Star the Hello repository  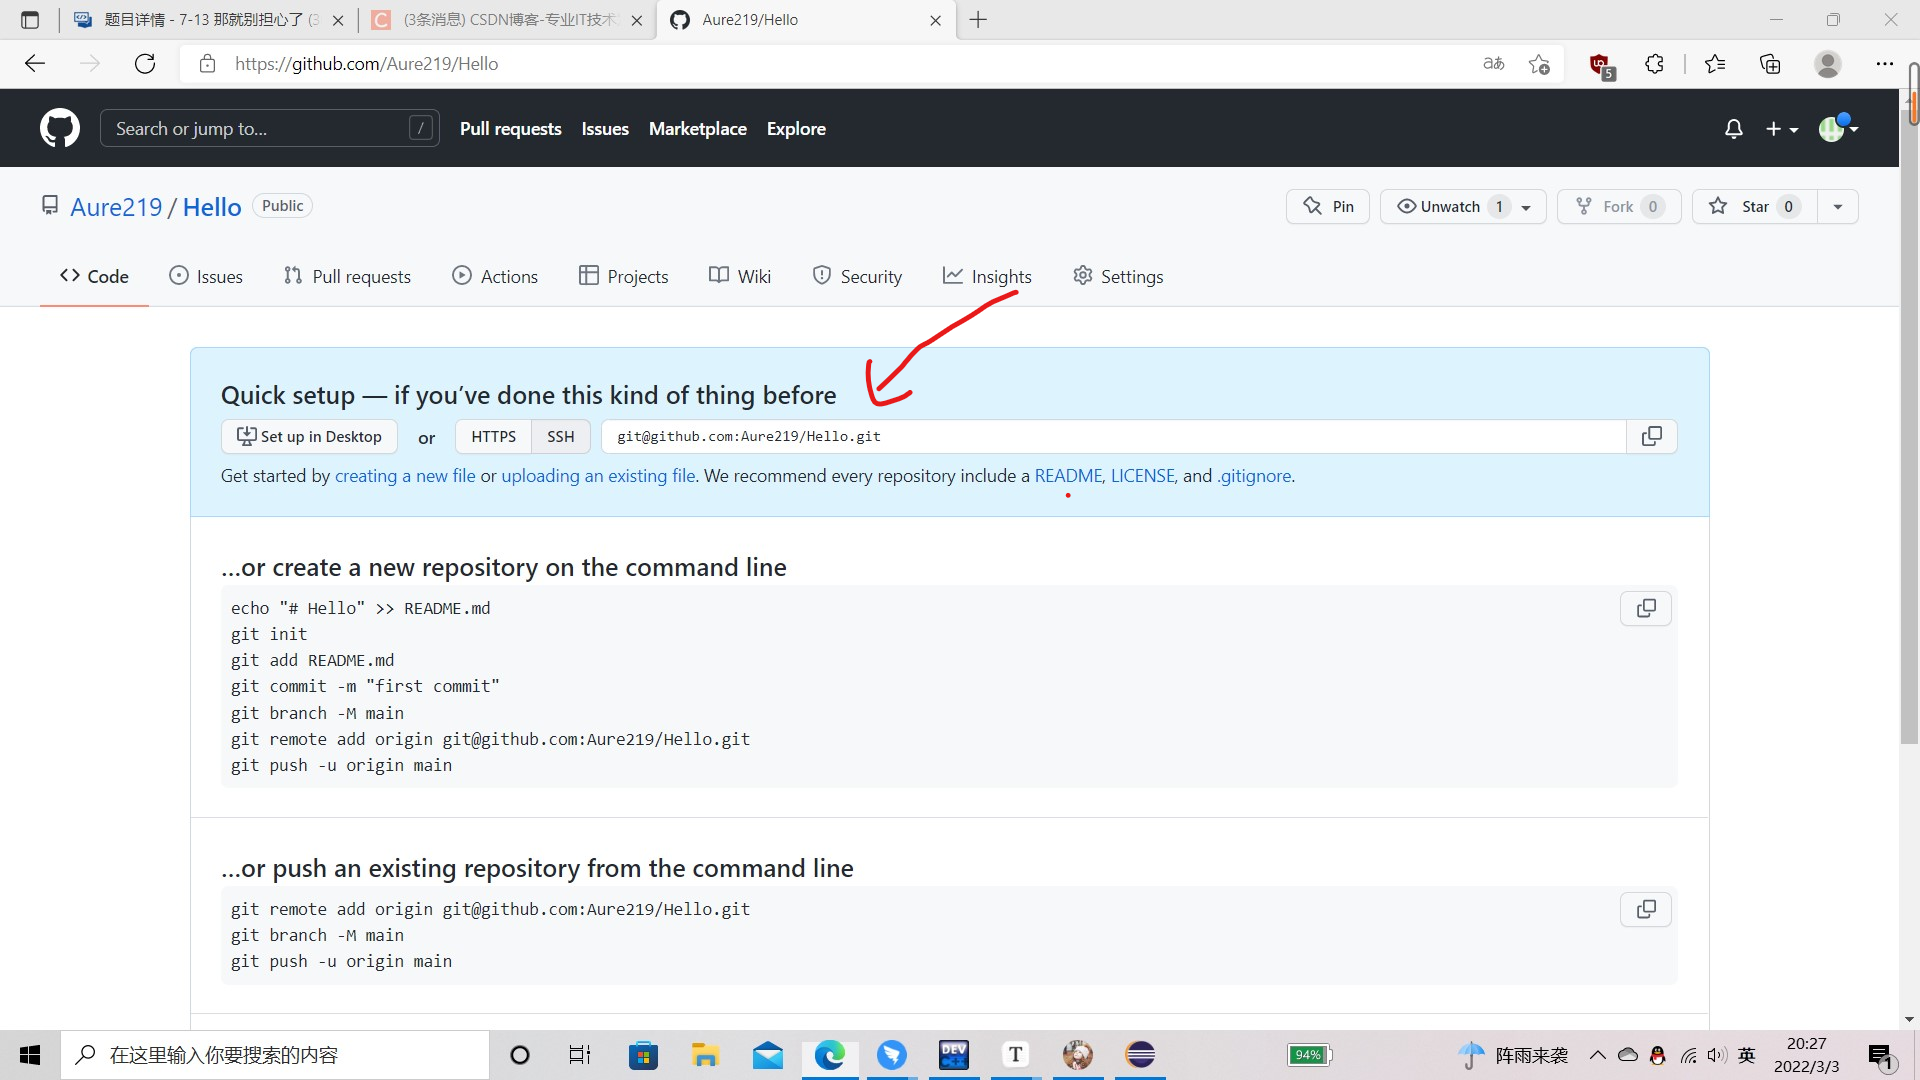[1754, 206]
